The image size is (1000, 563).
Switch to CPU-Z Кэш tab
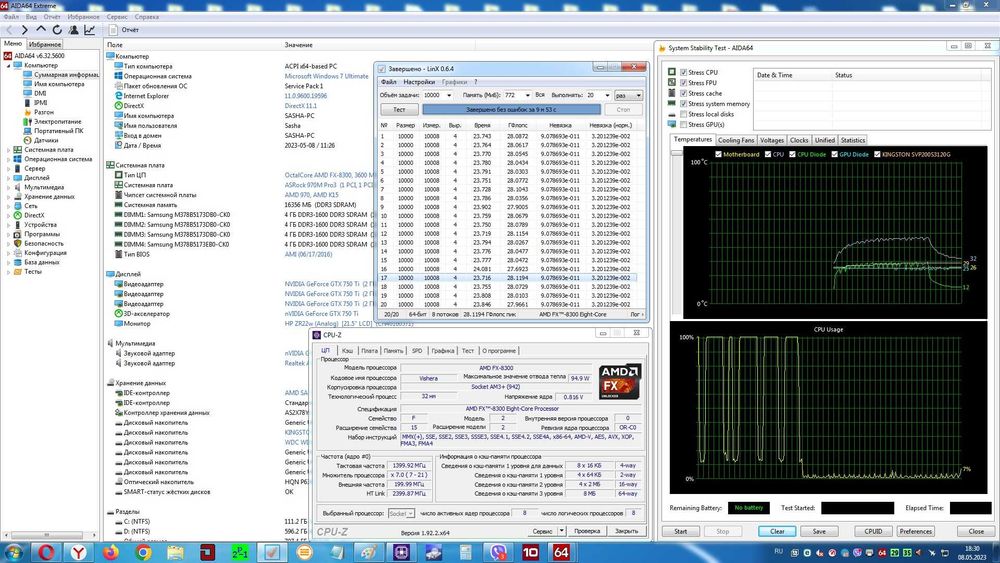(347, 351)
